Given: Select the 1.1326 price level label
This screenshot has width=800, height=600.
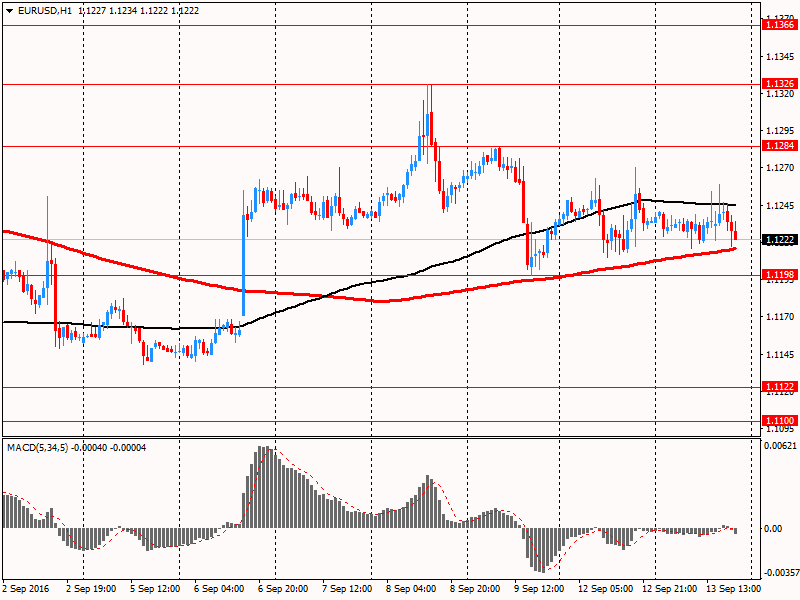Looking at the screenshot, I should pyautogui.click(x=779, y=83).
